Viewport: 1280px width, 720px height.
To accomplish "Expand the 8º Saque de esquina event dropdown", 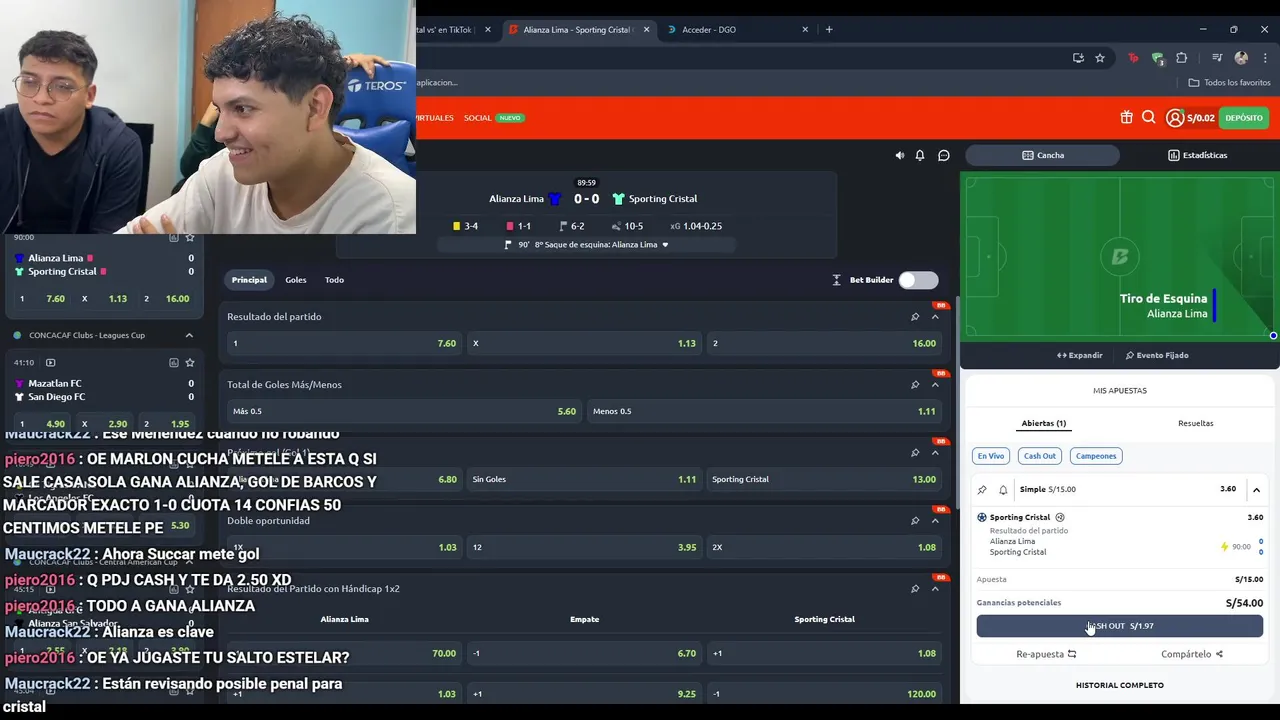I will click(x=665, y=245).
